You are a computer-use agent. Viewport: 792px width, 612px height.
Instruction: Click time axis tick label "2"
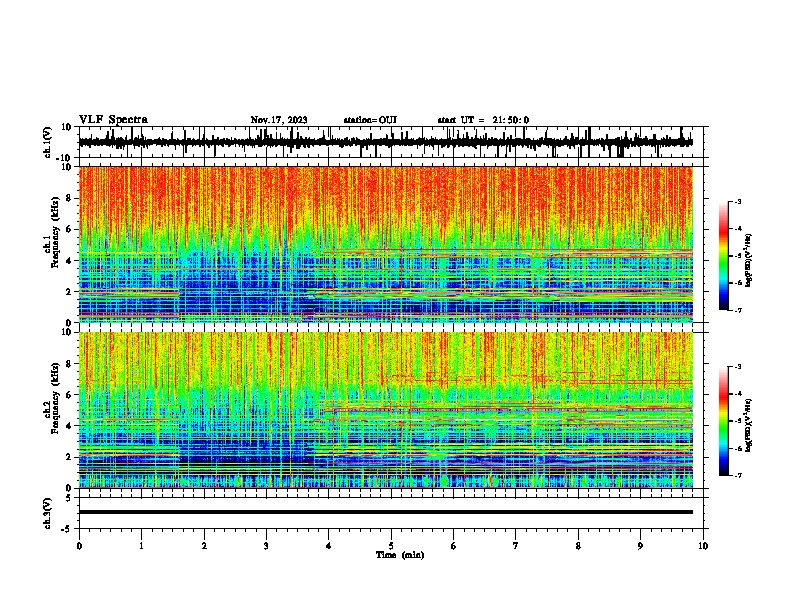pos(204,546)
